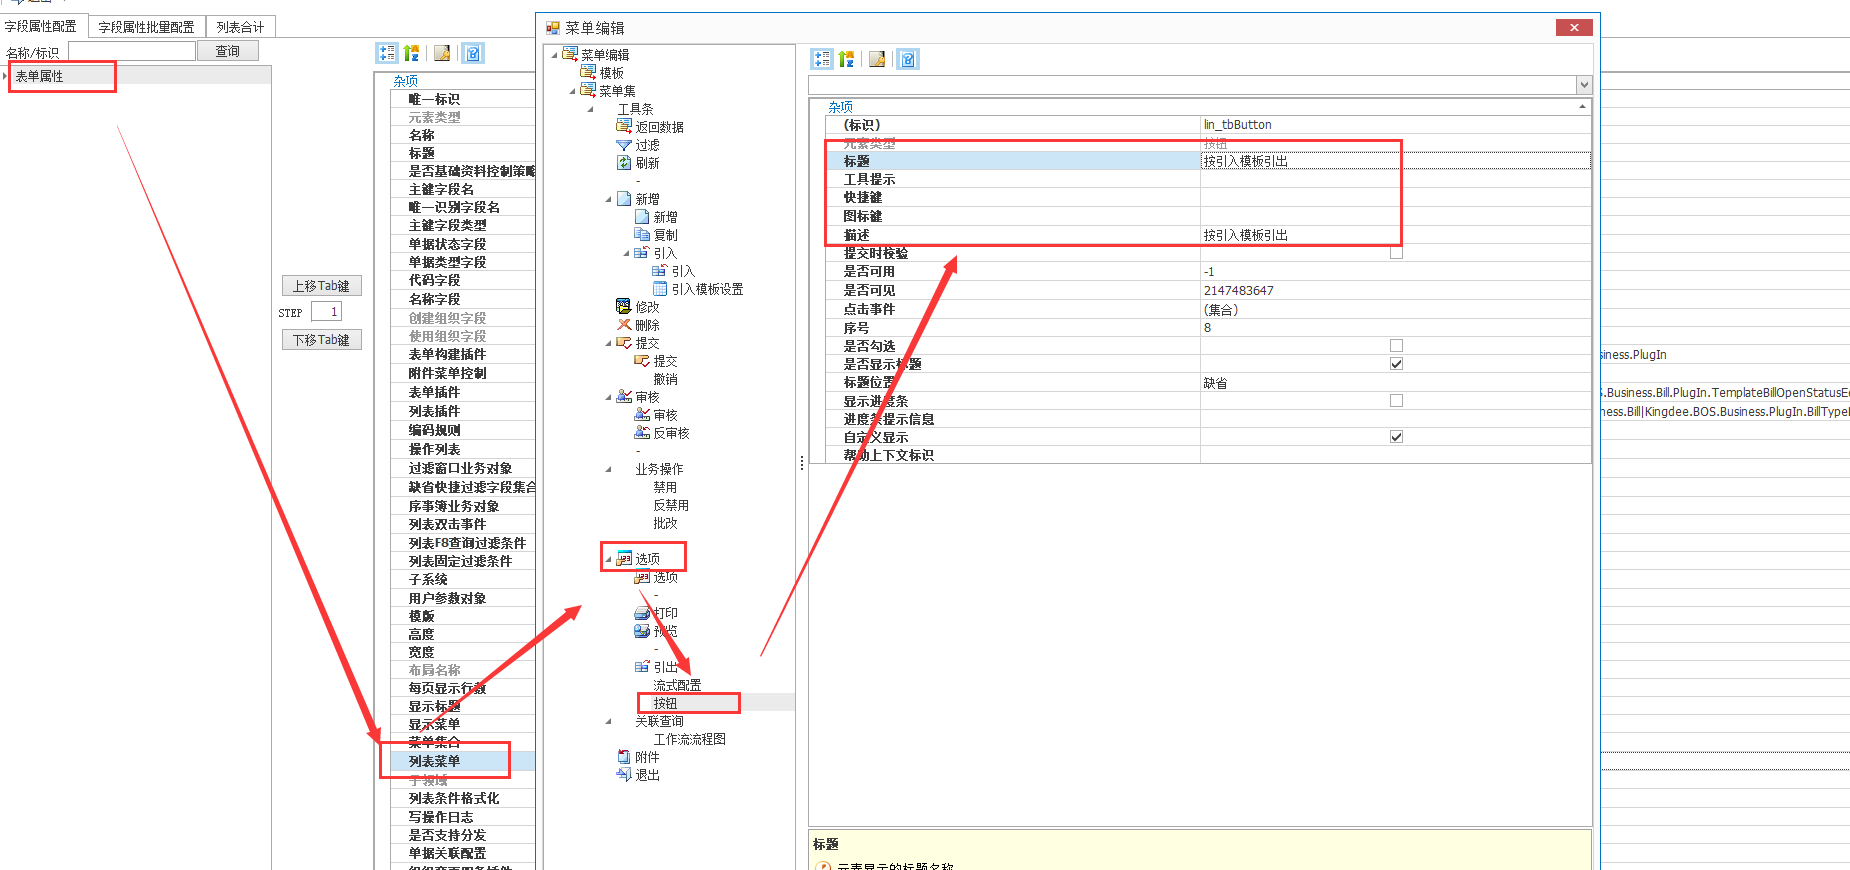Open the 列表合计 tab
The height and width of the screenshot is (870, 1850).
coord(240,27)
